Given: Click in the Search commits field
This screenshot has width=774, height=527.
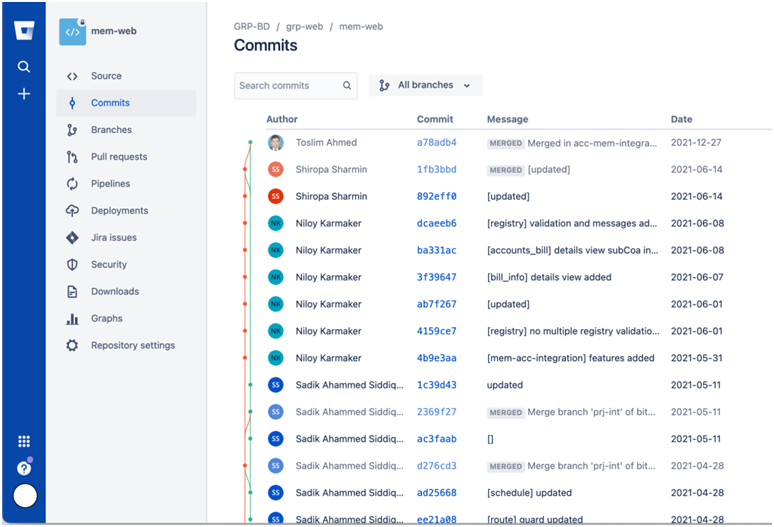Looking at the screenshot, I should coord(296,85).
